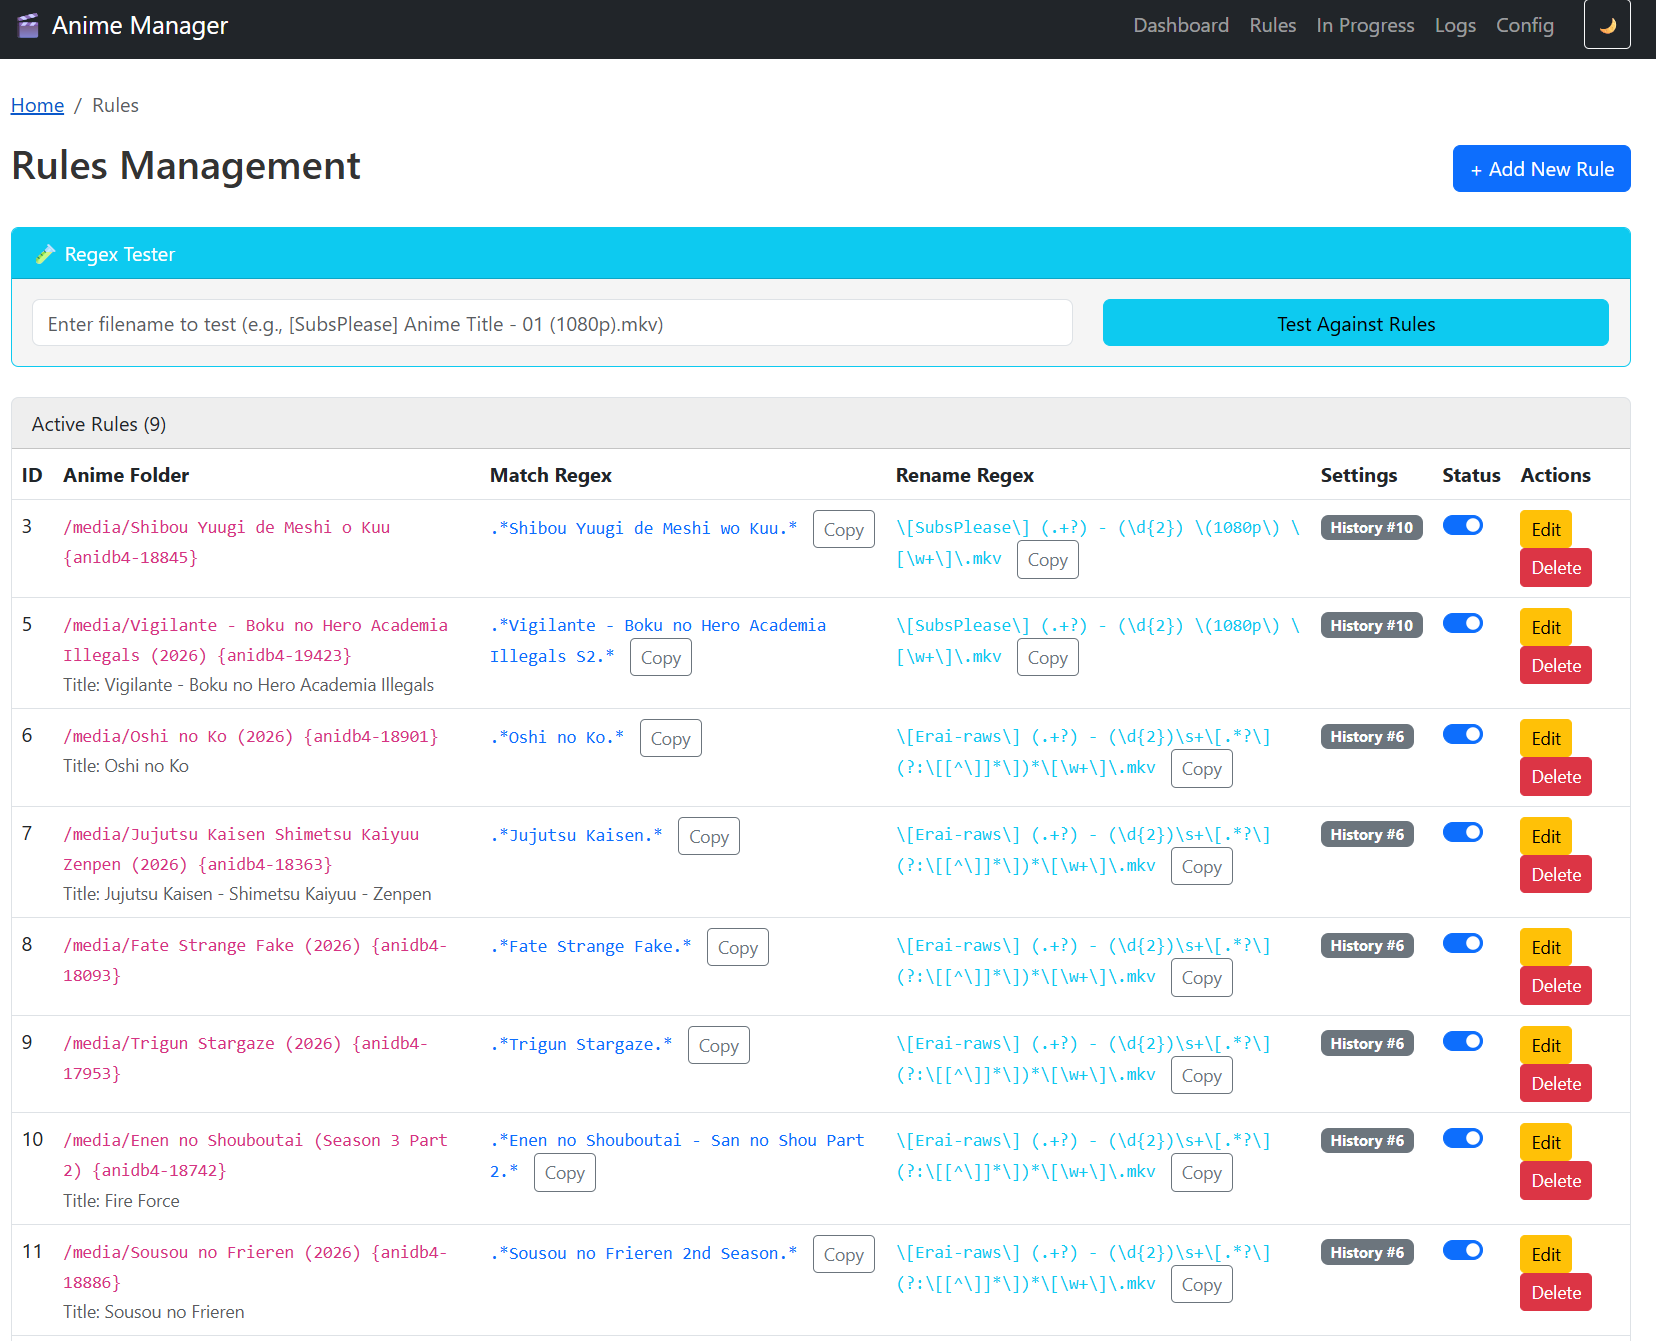Open the In Progress navigation item
Viewport: 1656px width, 1341px height.
click(x=1364, y=25)
